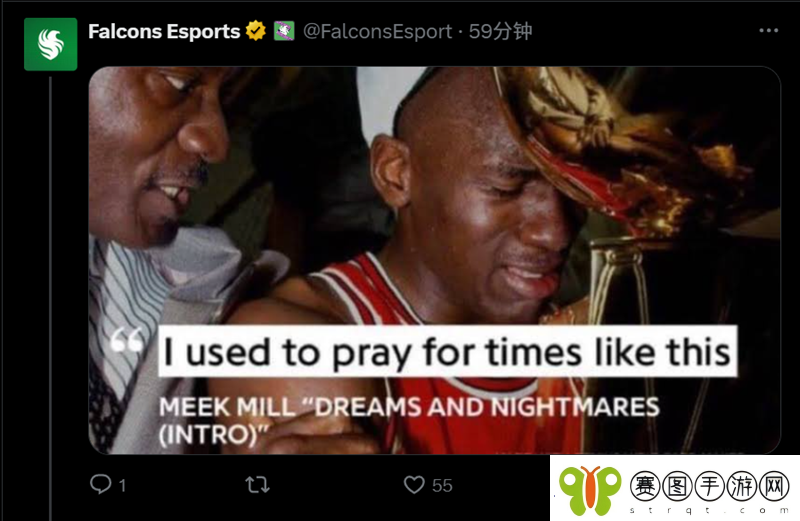This screenshot has height=521, width=800.
Task: Open the three-dot more options menu
Action: (768, 31)
